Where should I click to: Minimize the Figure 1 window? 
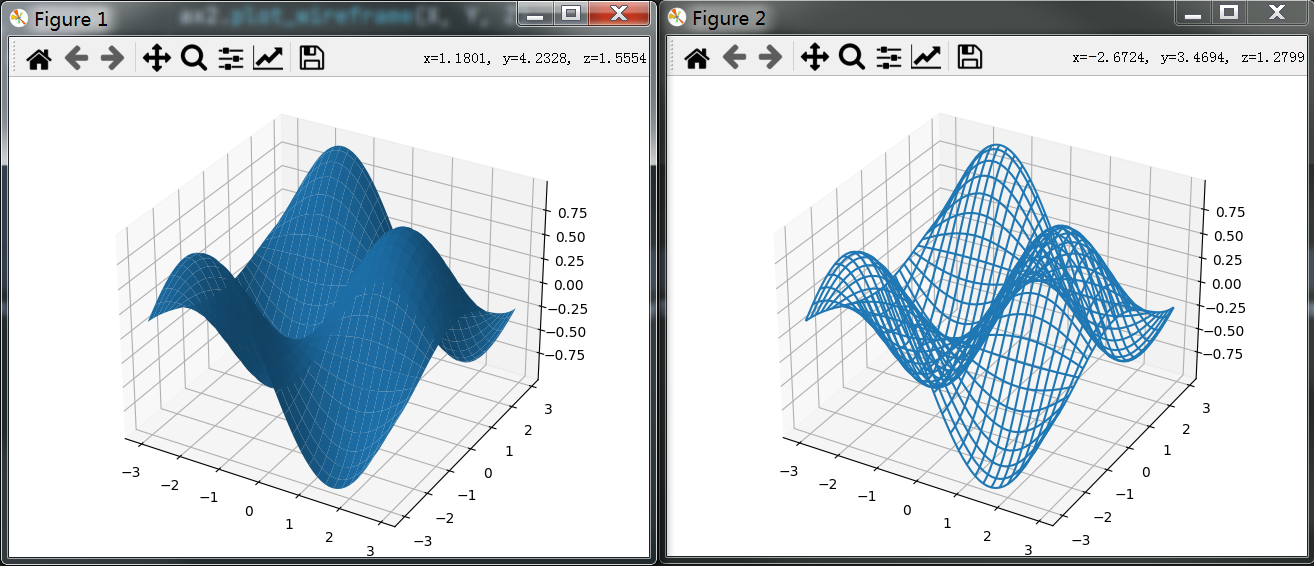coord(535,14)
